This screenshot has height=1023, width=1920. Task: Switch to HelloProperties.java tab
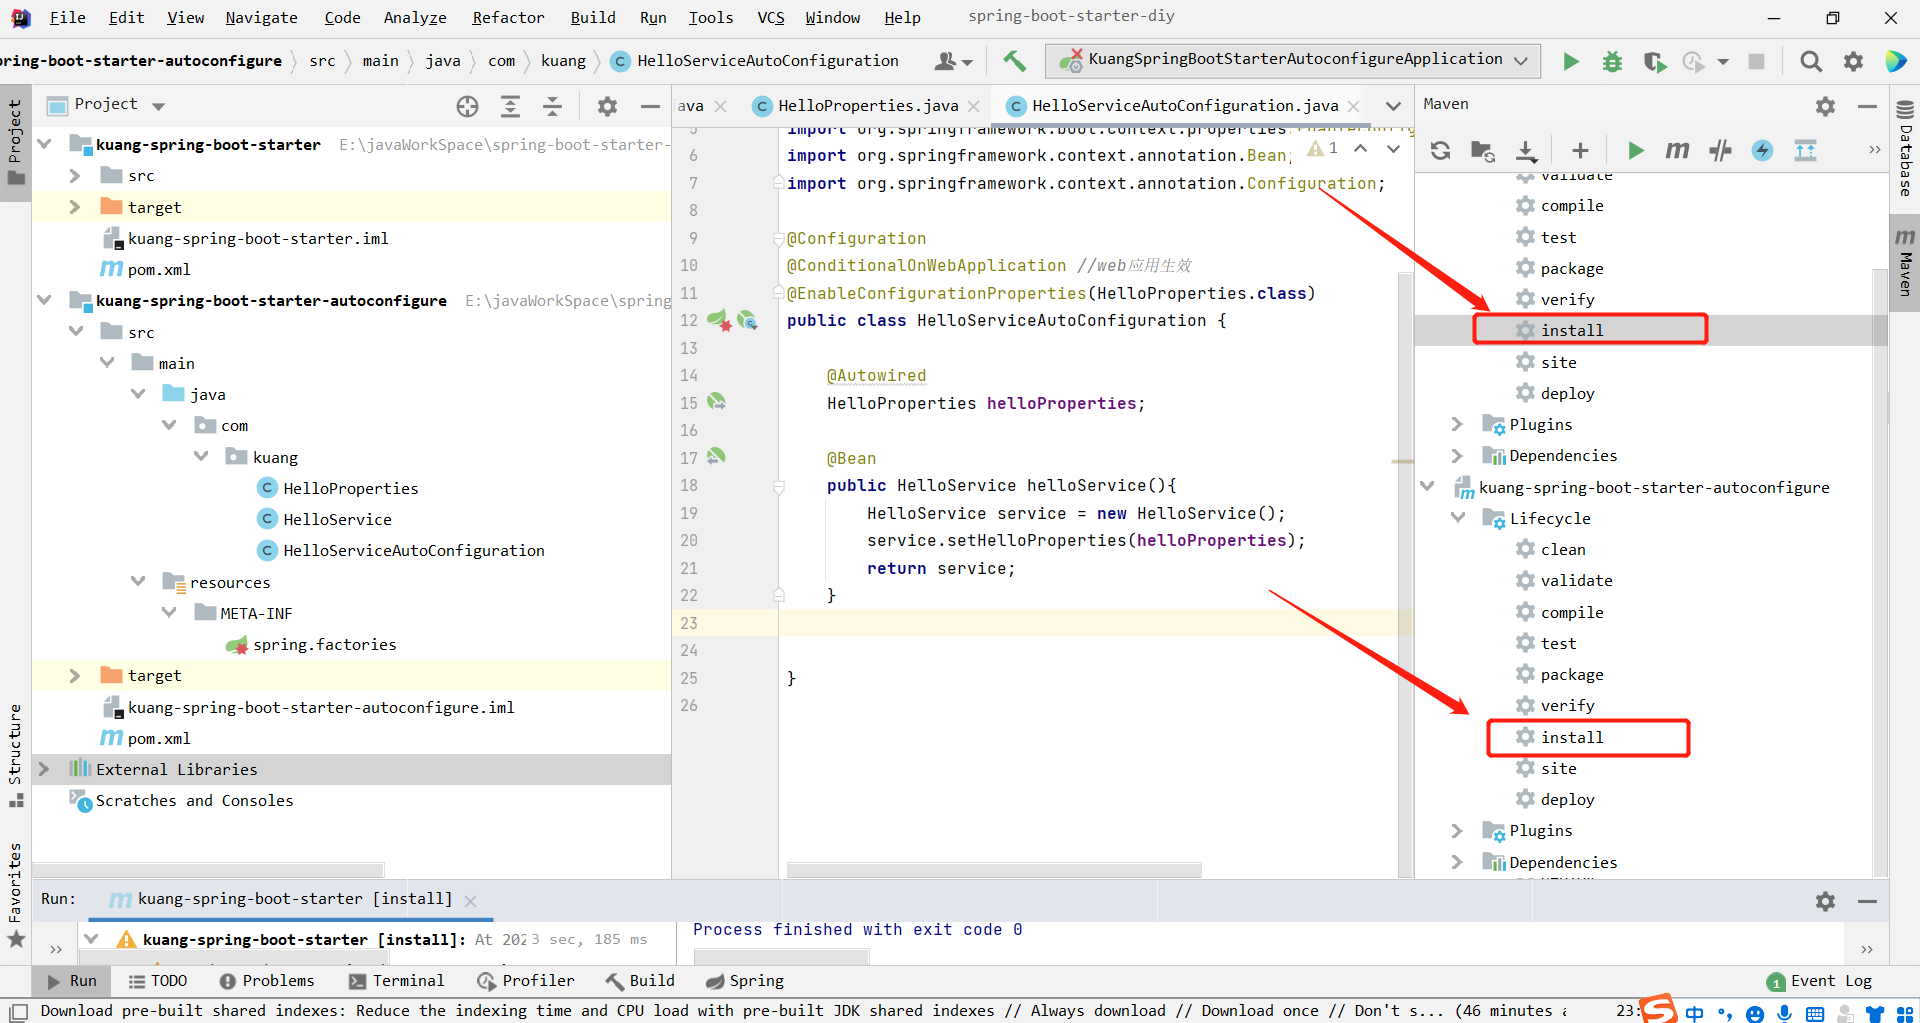click(868, 106)
